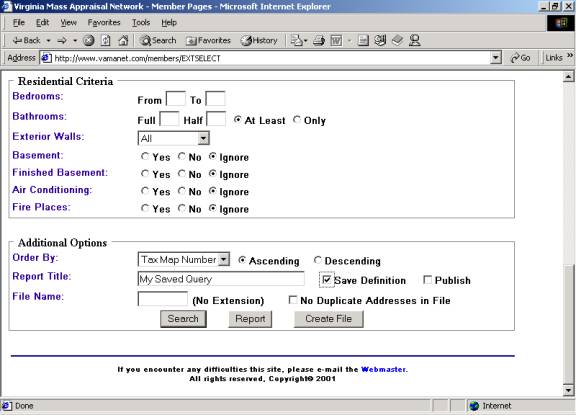Click the File Name input field

[x=163, y=299]
